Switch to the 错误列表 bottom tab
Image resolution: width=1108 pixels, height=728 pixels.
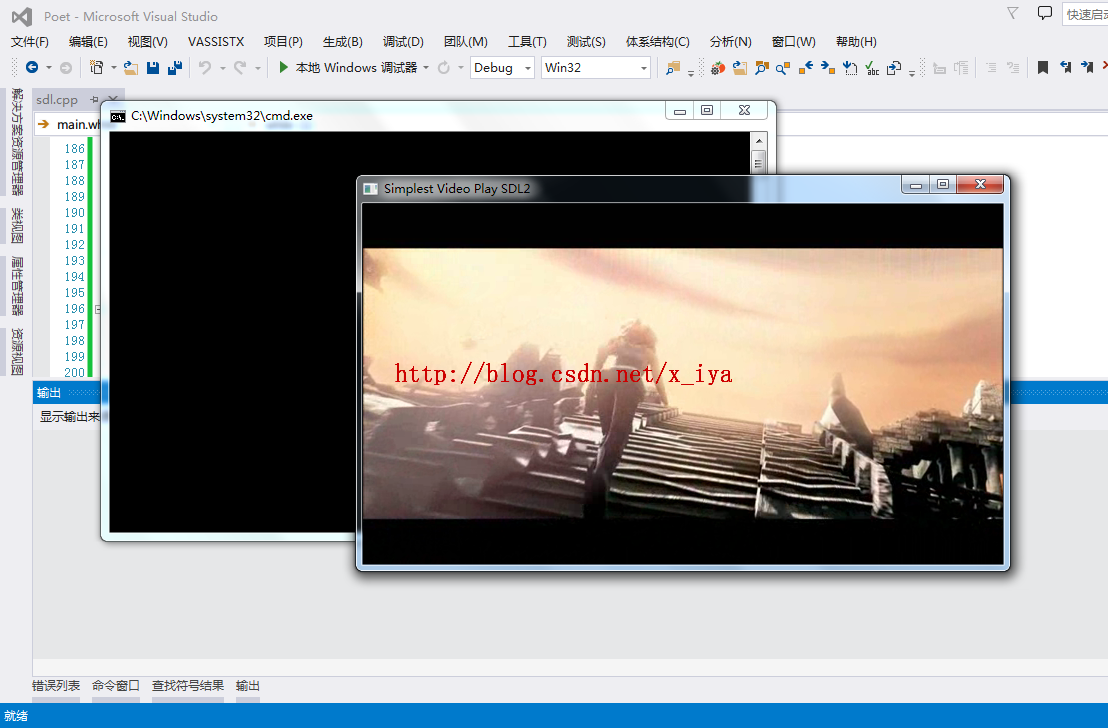click(x=56, y=686)
